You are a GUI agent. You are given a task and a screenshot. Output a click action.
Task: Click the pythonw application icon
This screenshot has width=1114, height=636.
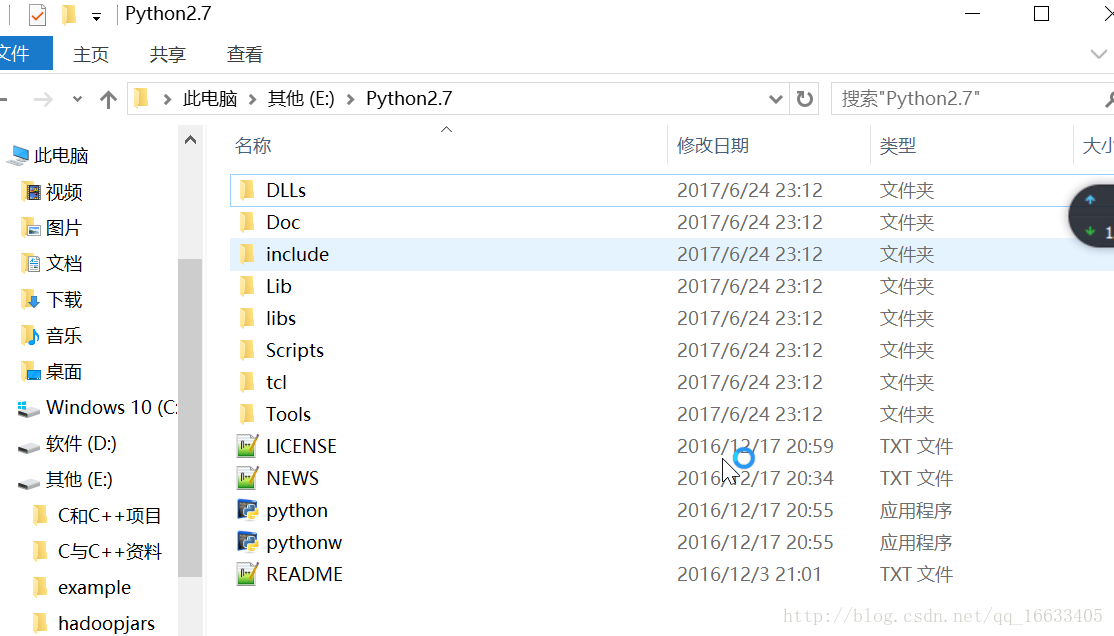pos(247,541)
